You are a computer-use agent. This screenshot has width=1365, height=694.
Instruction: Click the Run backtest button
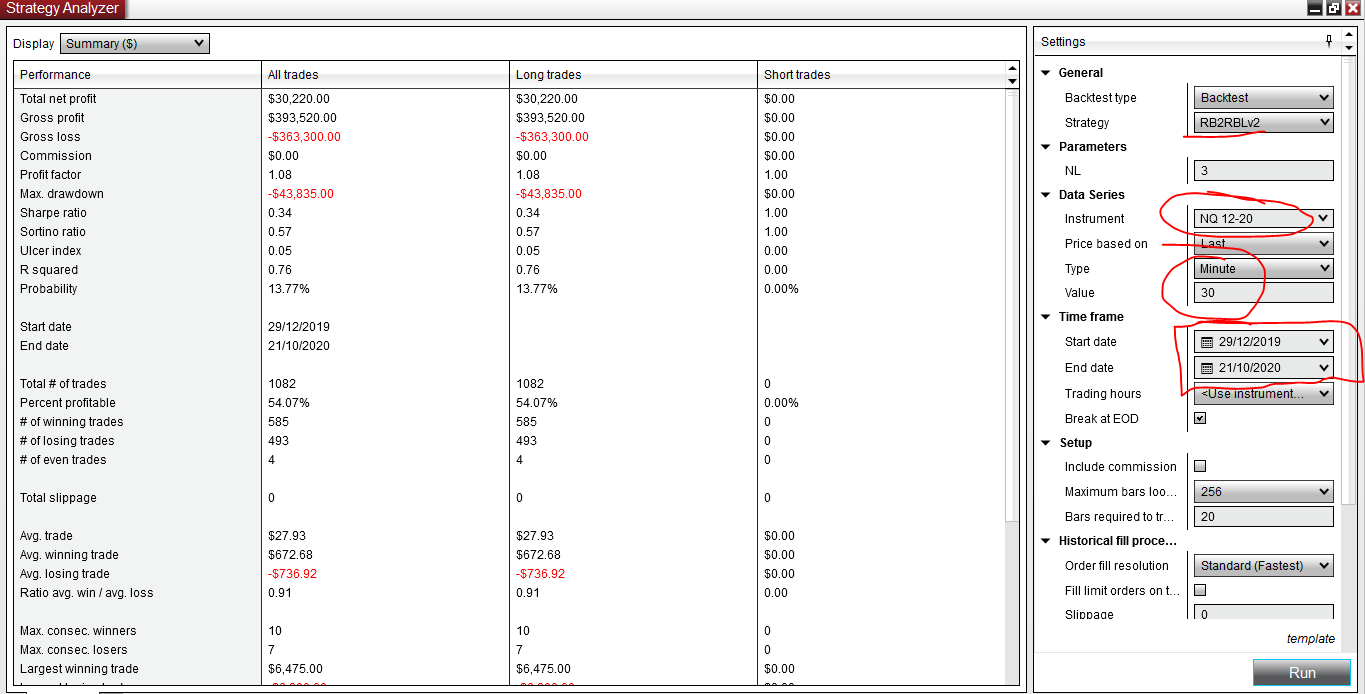tap(1303, 673)
